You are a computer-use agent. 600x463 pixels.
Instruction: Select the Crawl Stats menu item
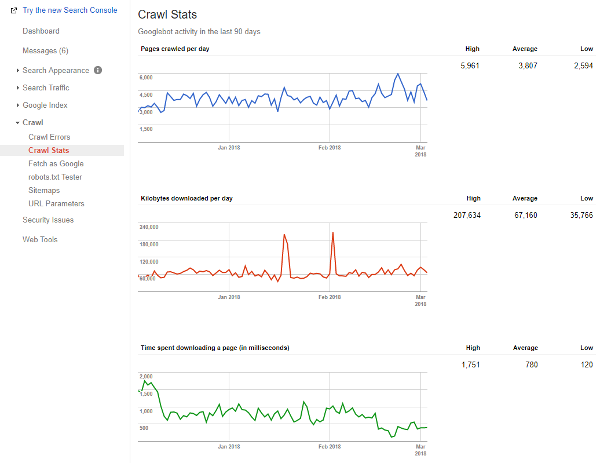(x=48, y=150)
